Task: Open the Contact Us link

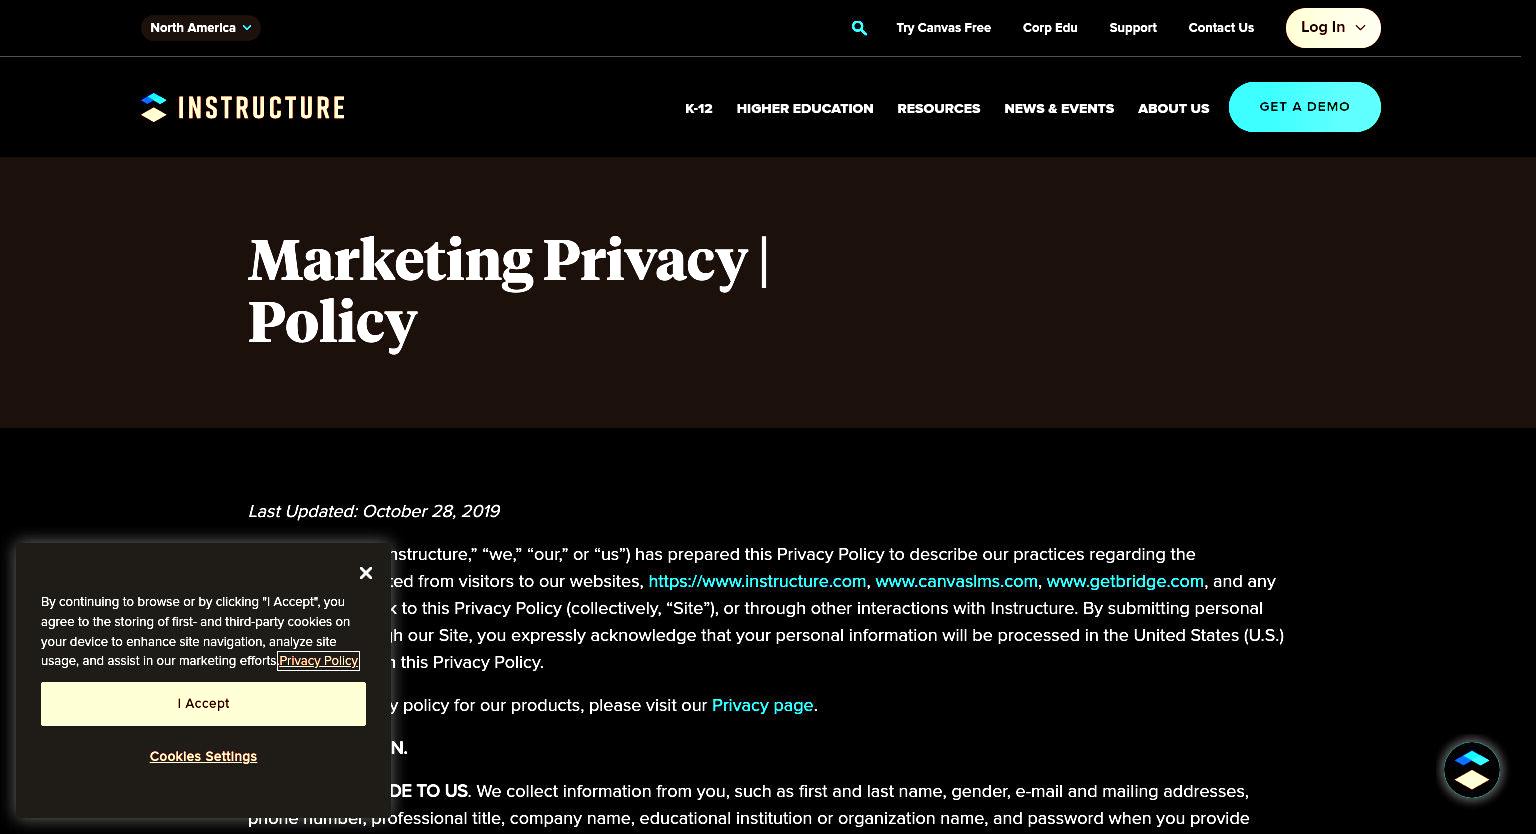Action: point(1221,28)
